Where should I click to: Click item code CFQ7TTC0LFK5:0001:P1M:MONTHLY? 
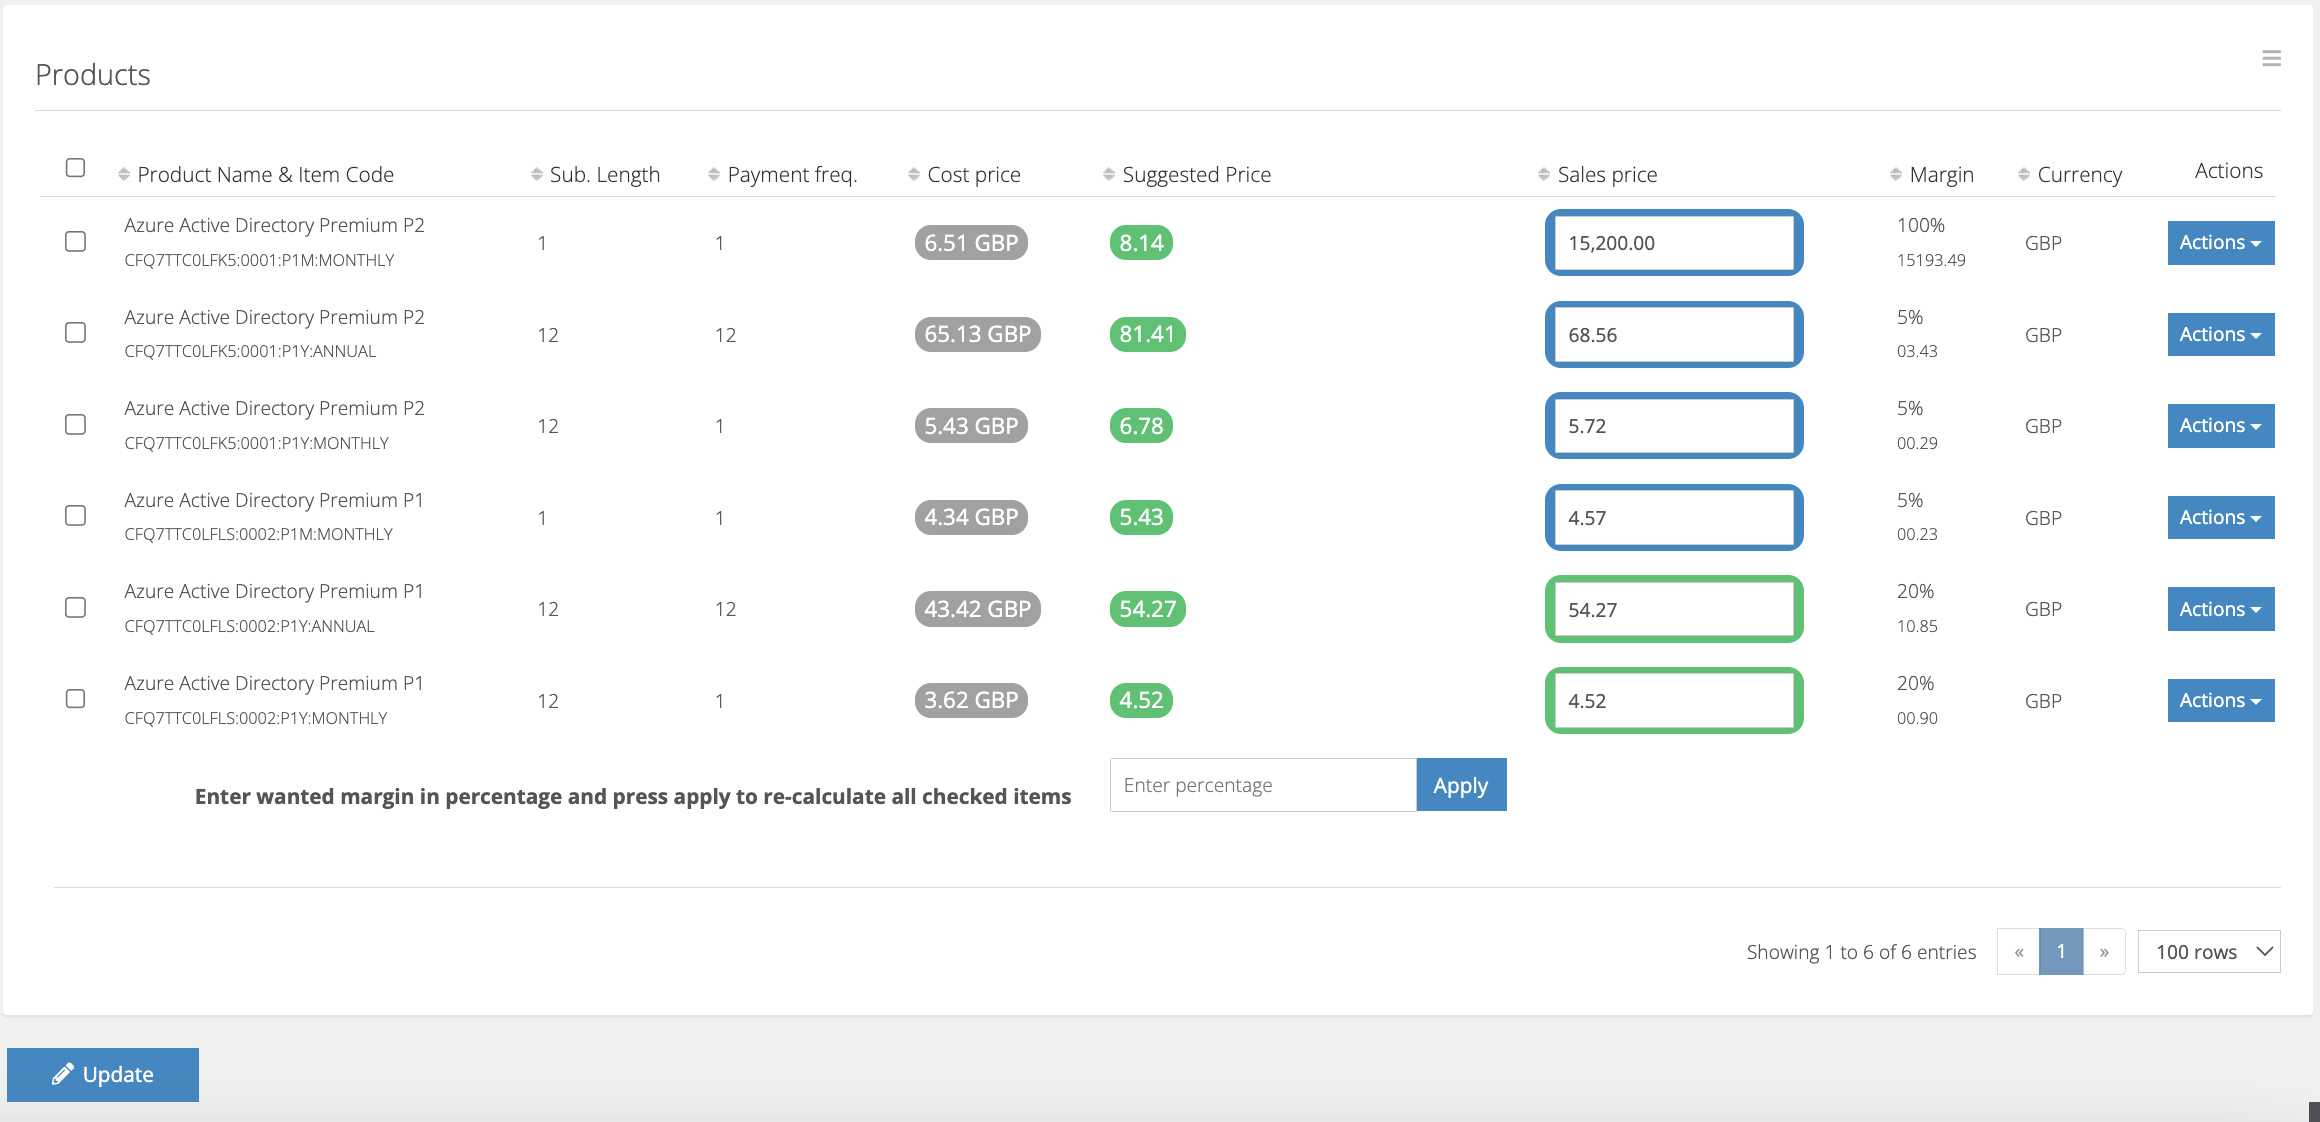pos(259,260)
